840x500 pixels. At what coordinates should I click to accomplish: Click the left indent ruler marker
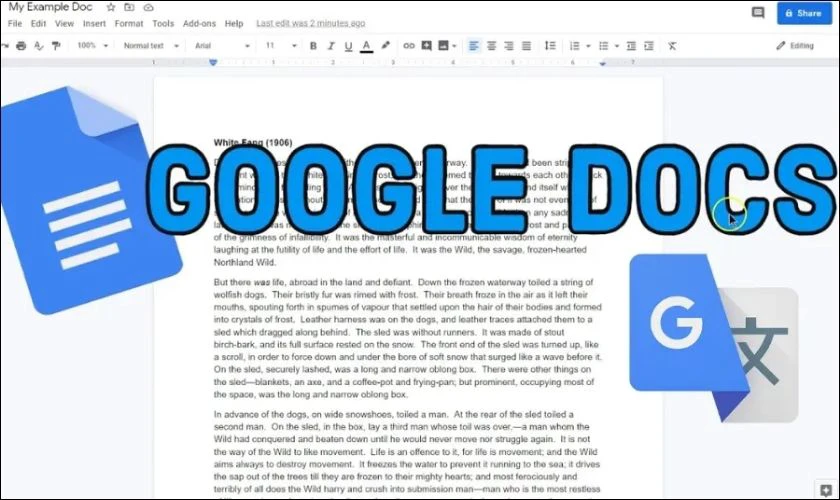click(x=213, y=63)
